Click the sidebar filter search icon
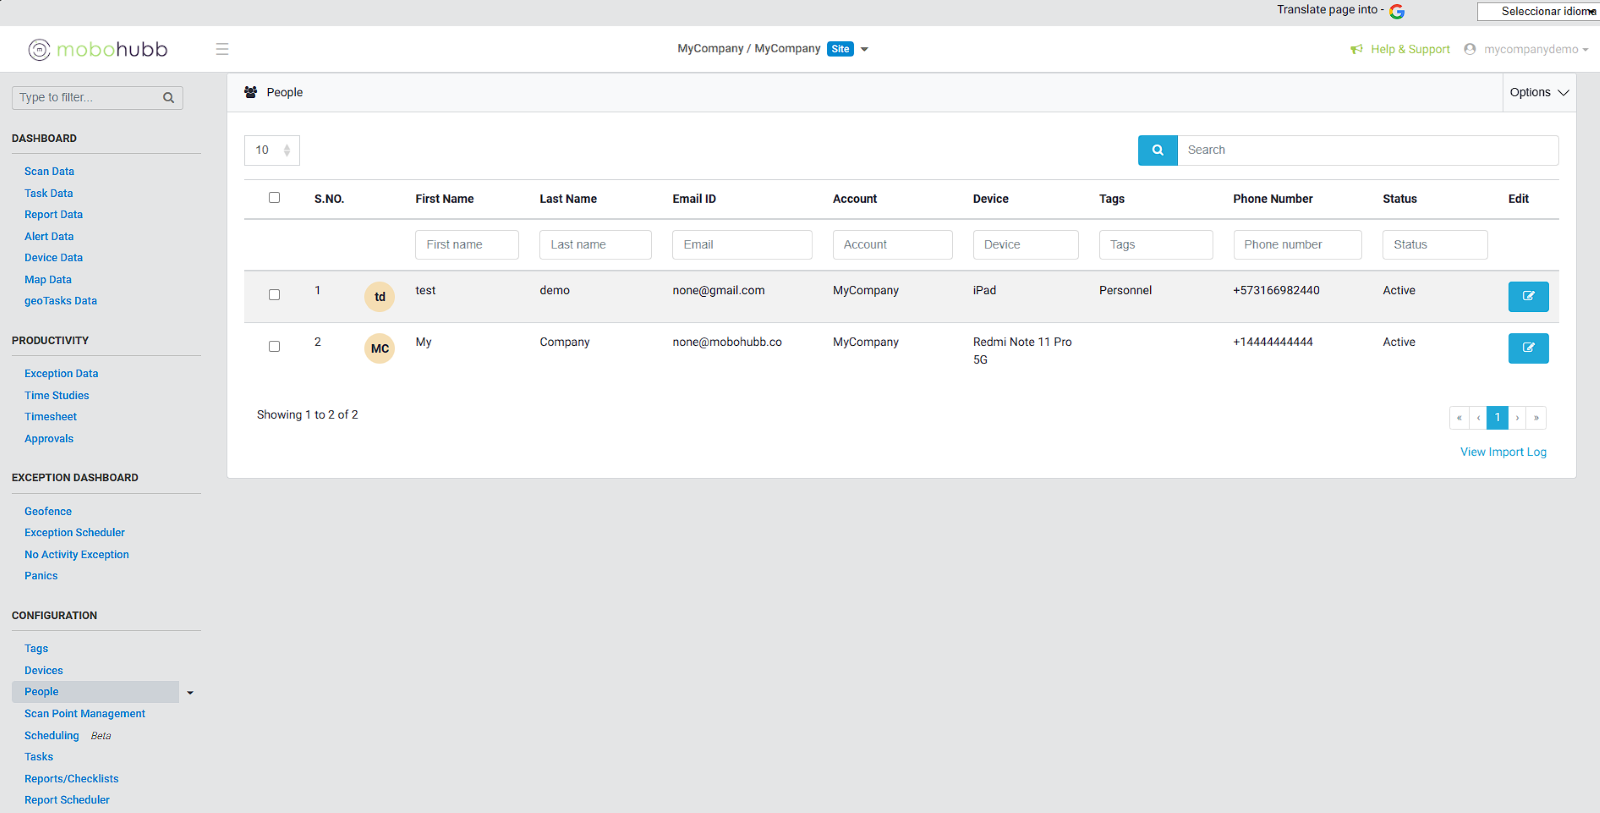The width and height of the screenshot is (1600, 813). pyautogui.click(x=168, y=98)
